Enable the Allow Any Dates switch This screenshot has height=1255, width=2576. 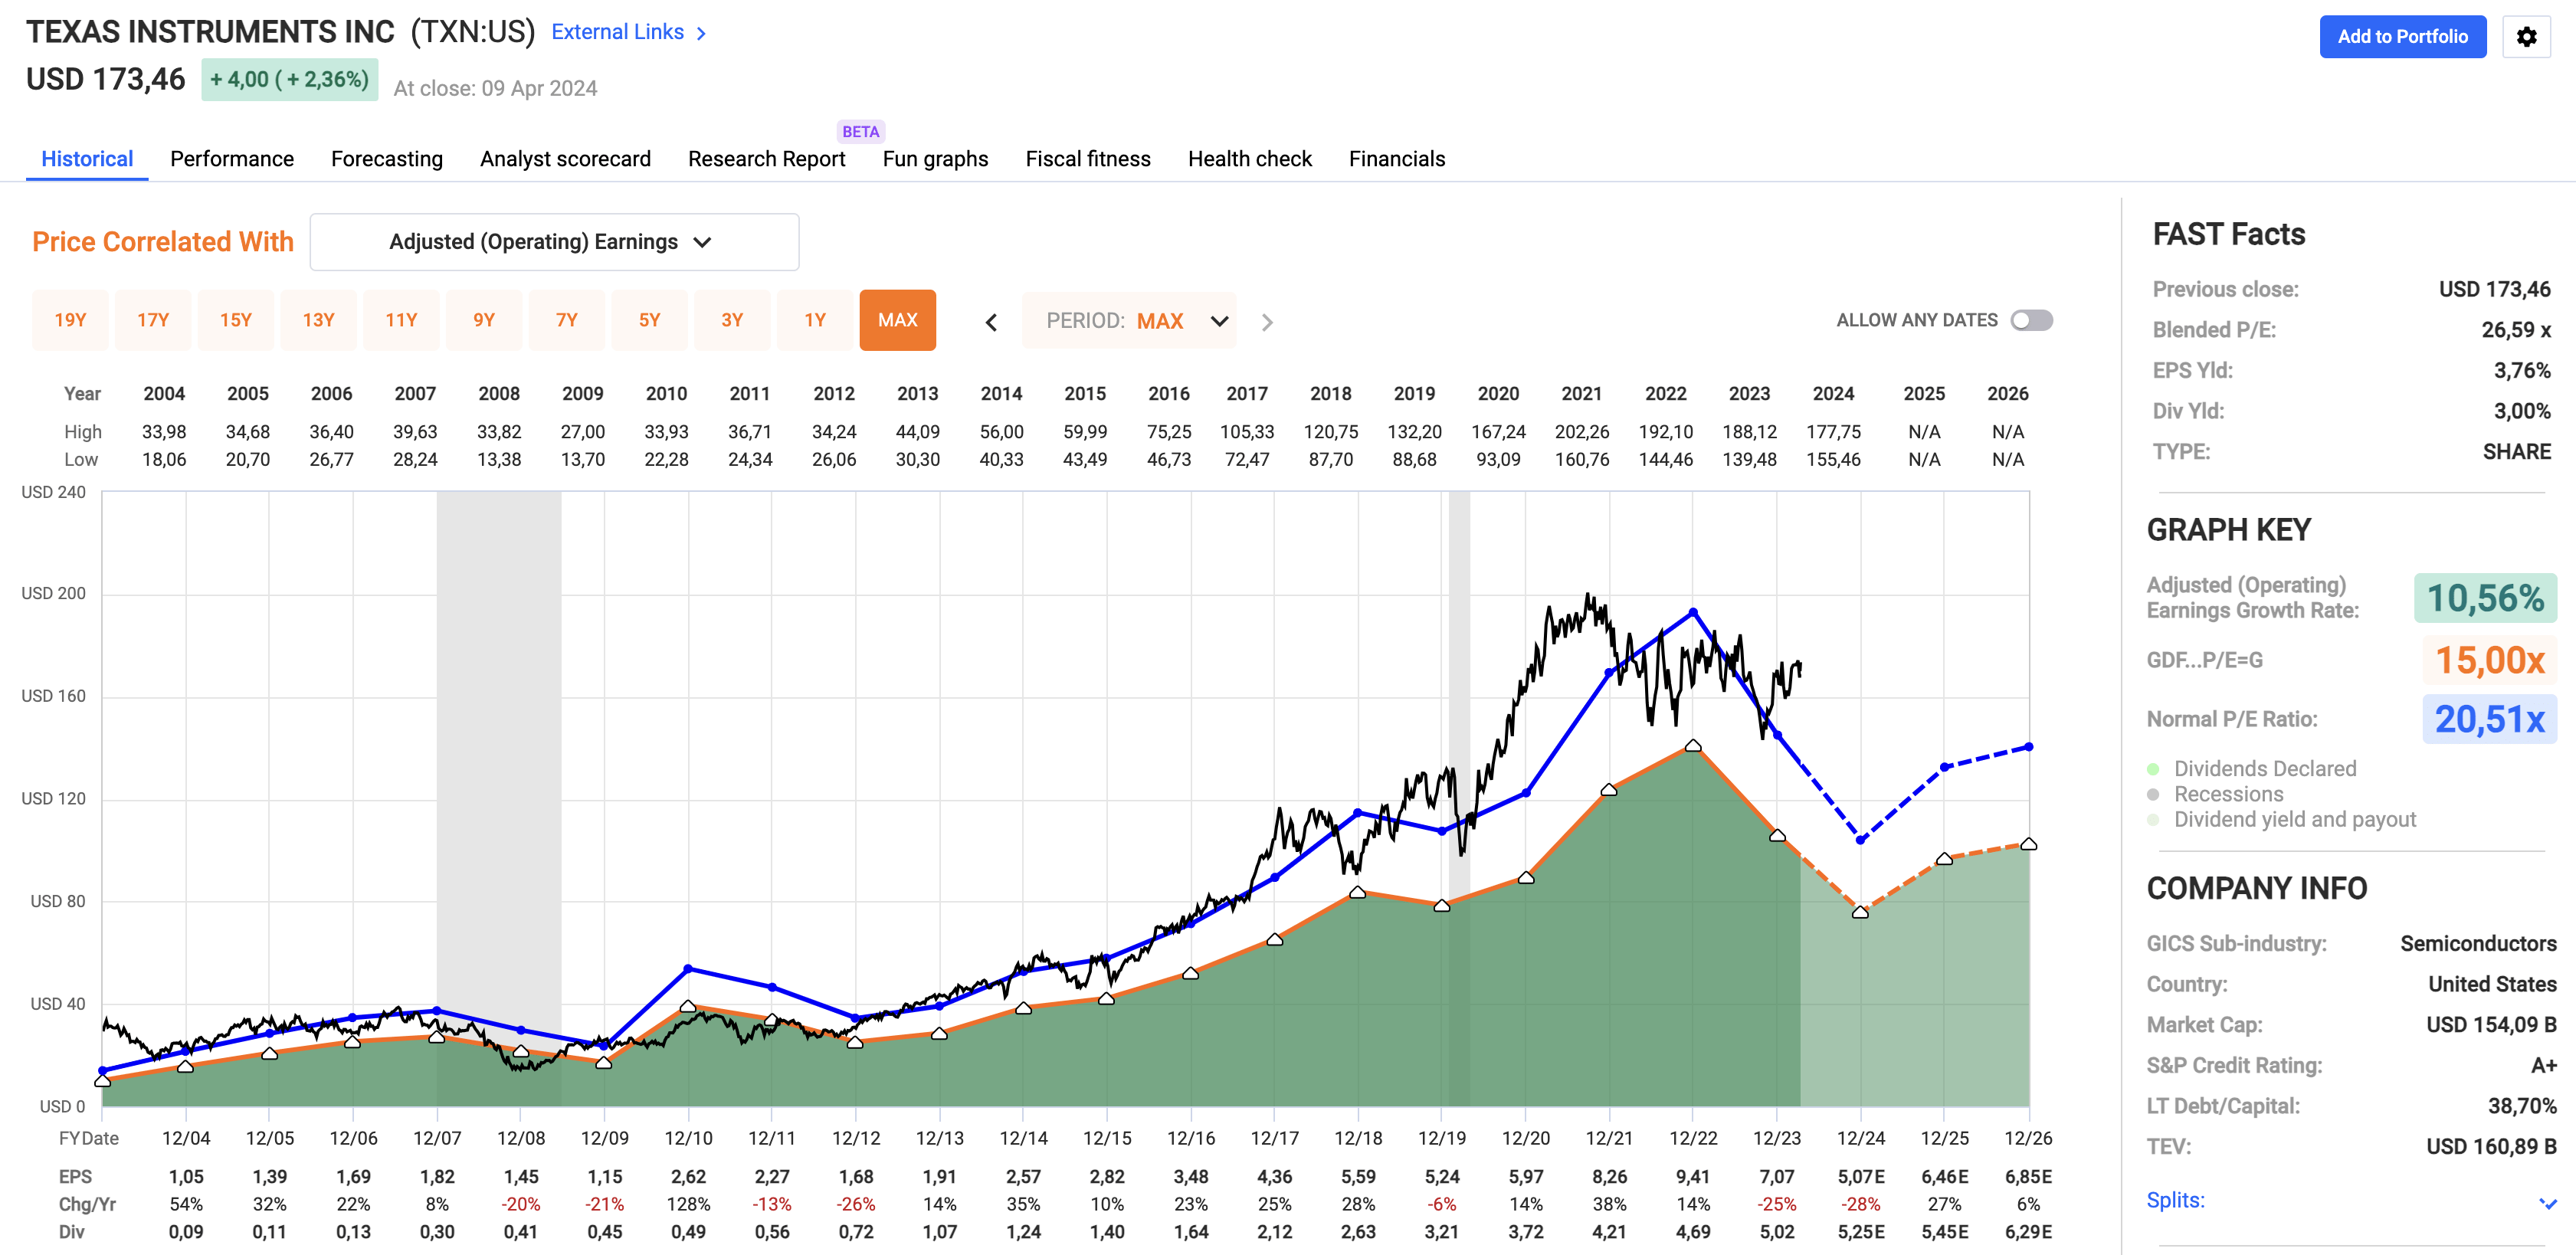[2031, 320]
